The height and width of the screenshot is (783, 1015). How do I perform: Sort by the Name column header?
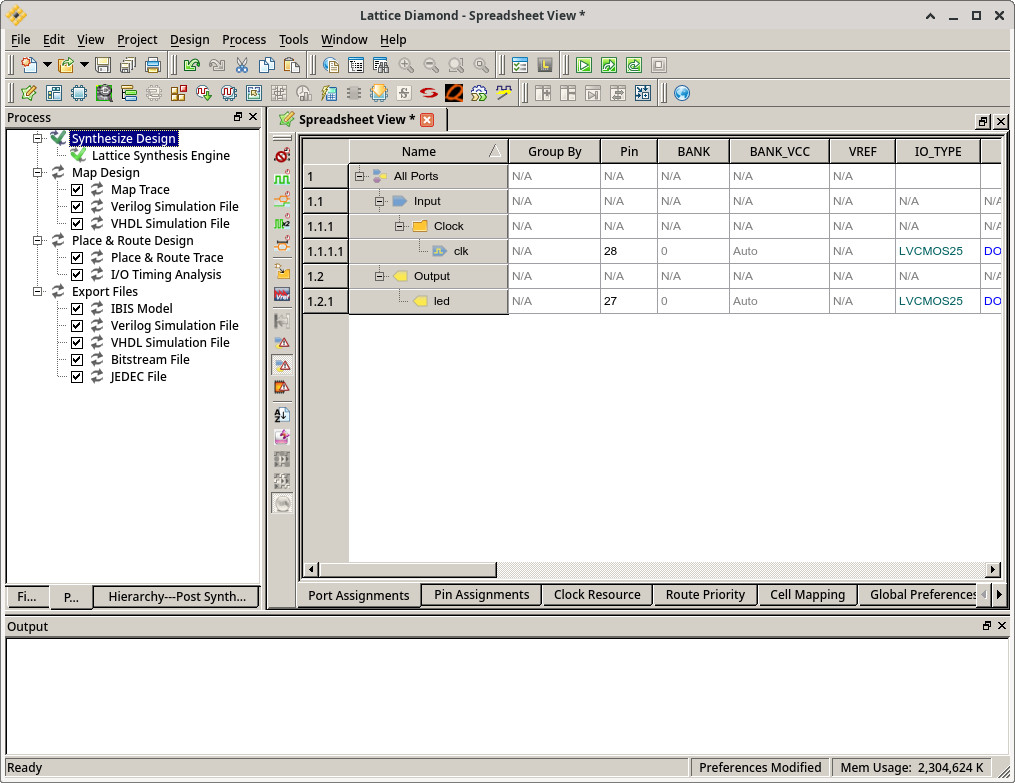429,151
